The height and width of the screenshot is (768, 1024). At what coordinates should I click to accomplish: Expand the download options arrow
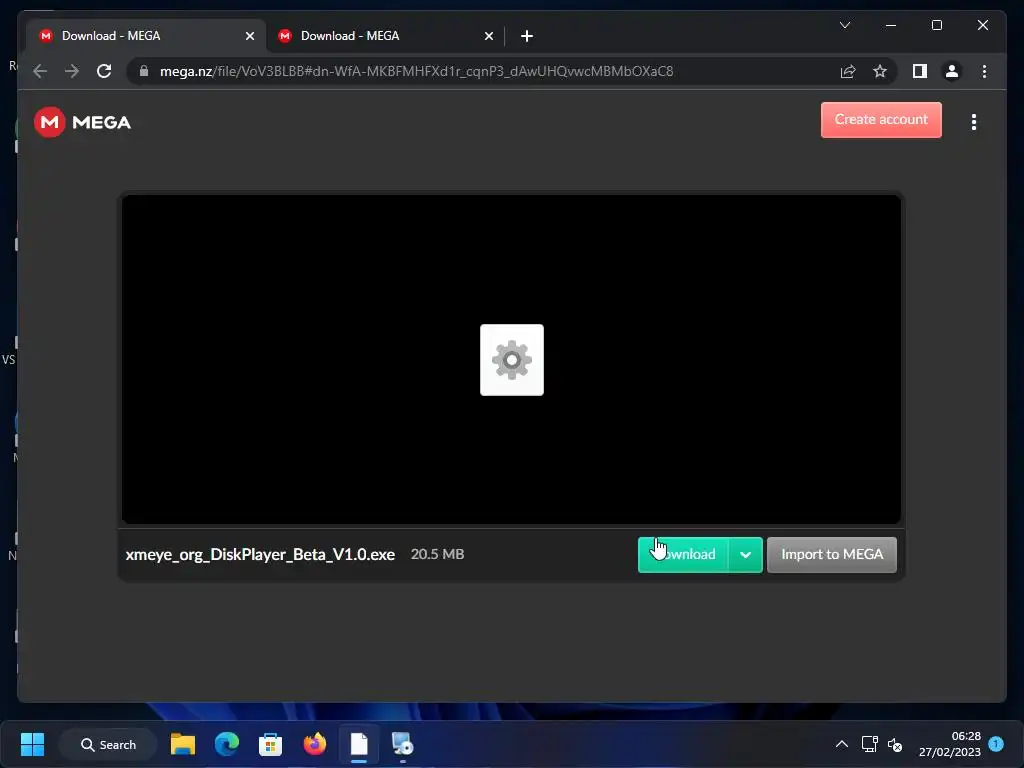click(745, 554)
